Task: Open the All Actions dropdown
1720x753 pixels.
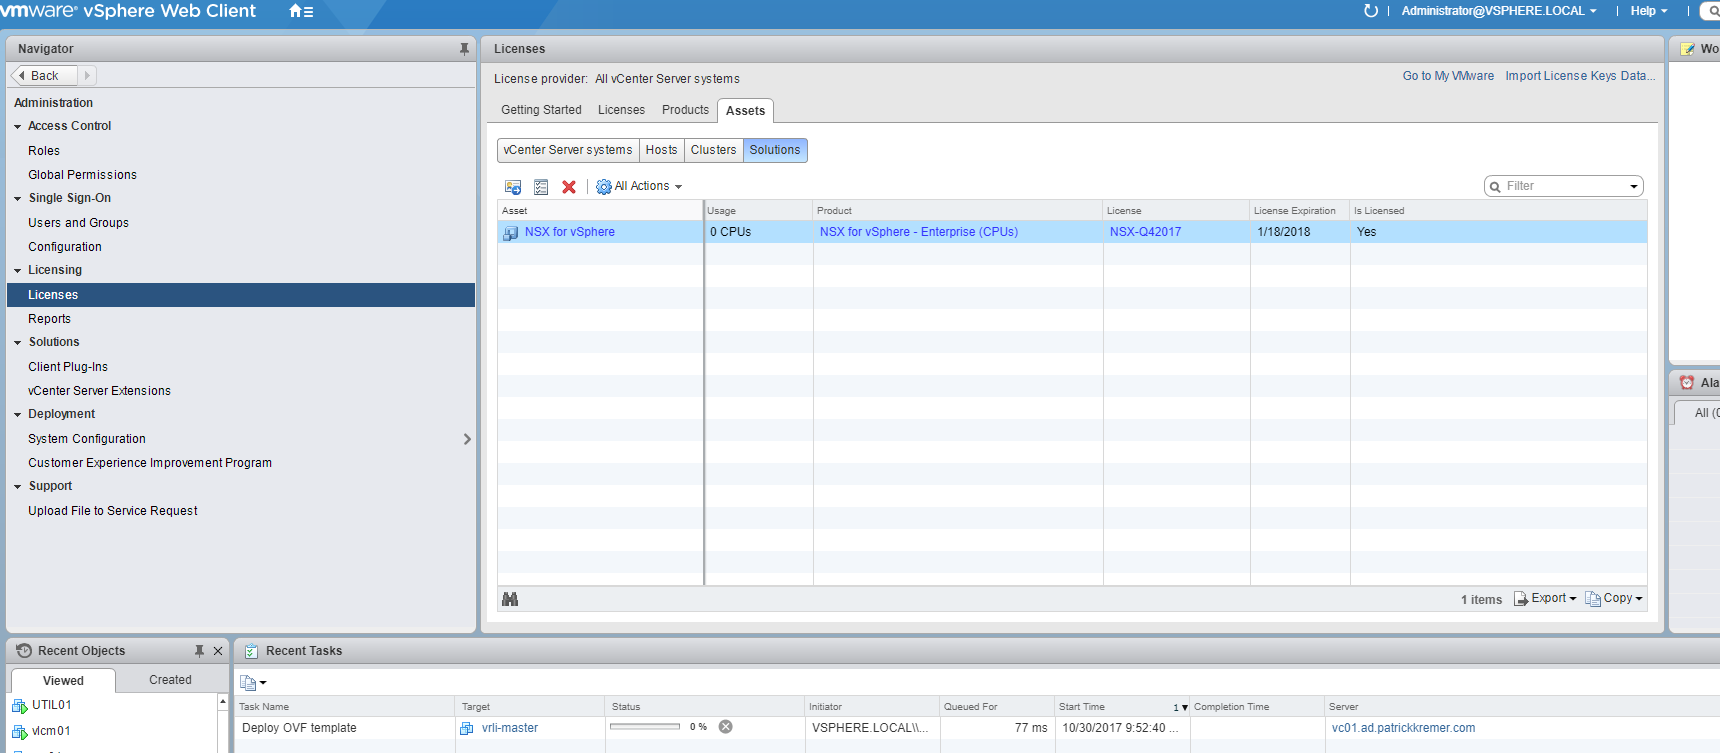Action: click(640, 187)
